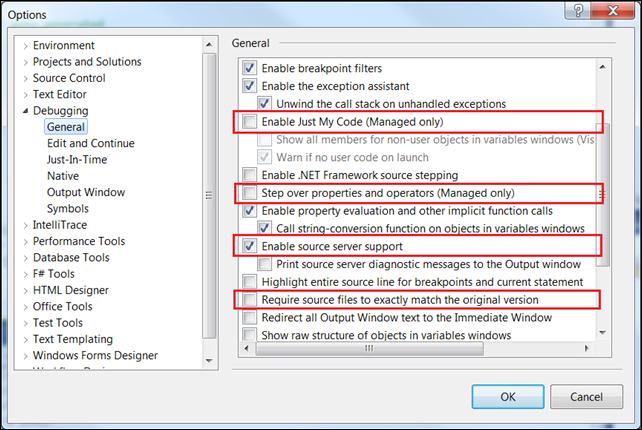642x430 pixels.
Task: Expand the IntelliTrace node arrow
Action: pyautogui.click(x=26, y=225)
